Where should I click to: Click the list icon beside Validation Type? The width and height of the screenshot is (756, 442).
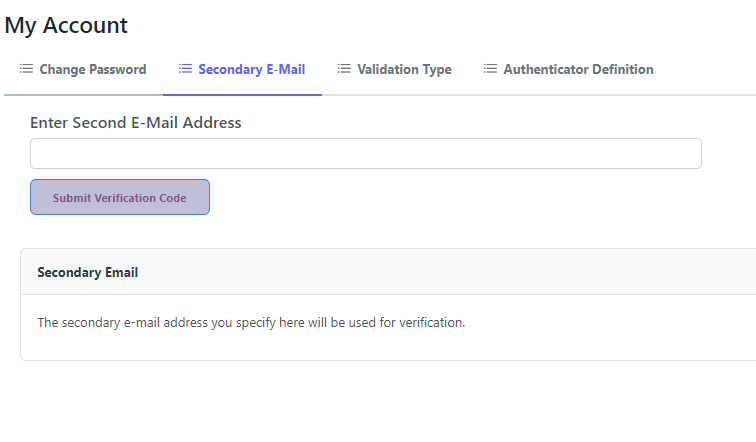pos(344,69)
